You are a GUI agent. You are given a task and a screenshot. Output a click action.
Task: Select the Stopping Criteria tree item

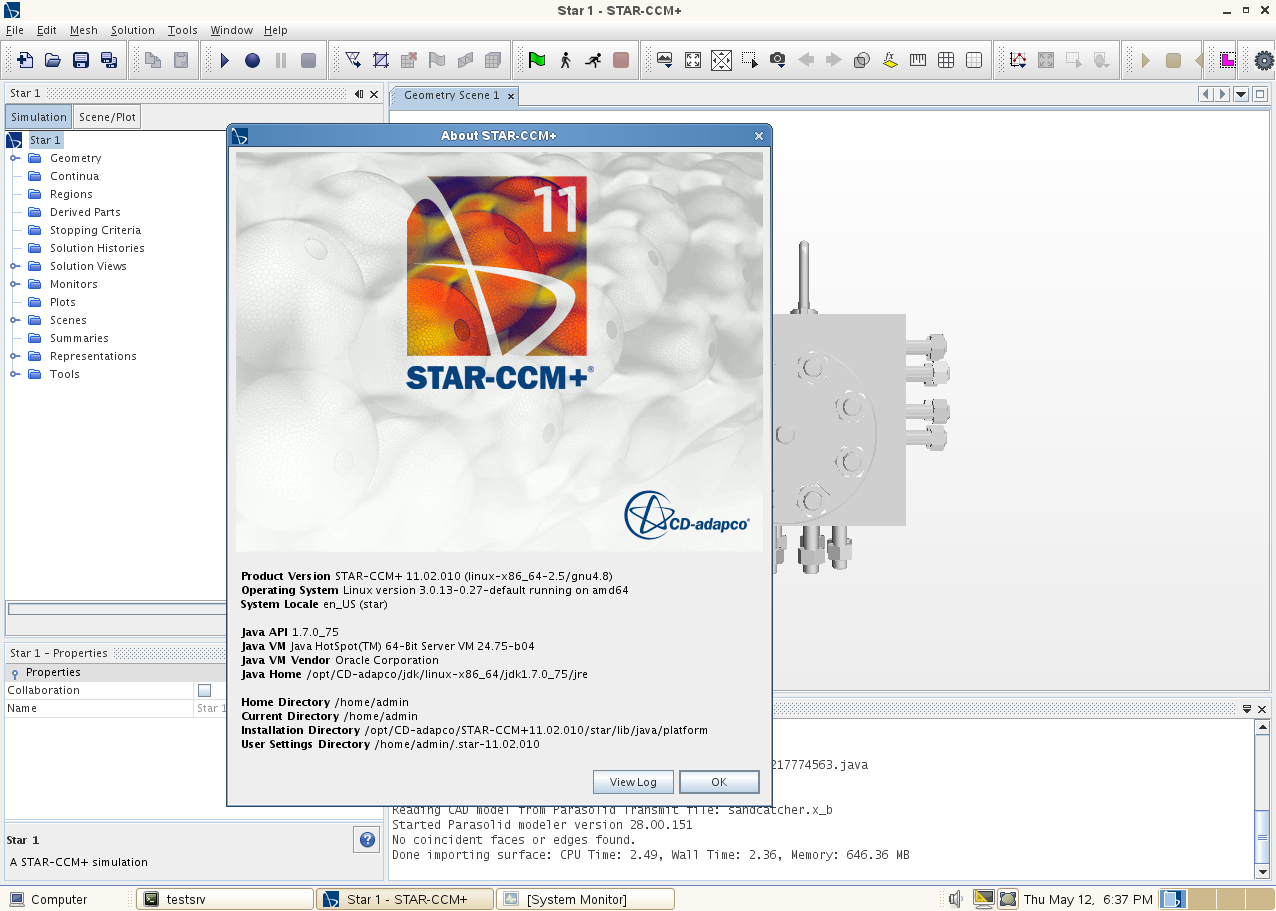(x=96, y=230)
